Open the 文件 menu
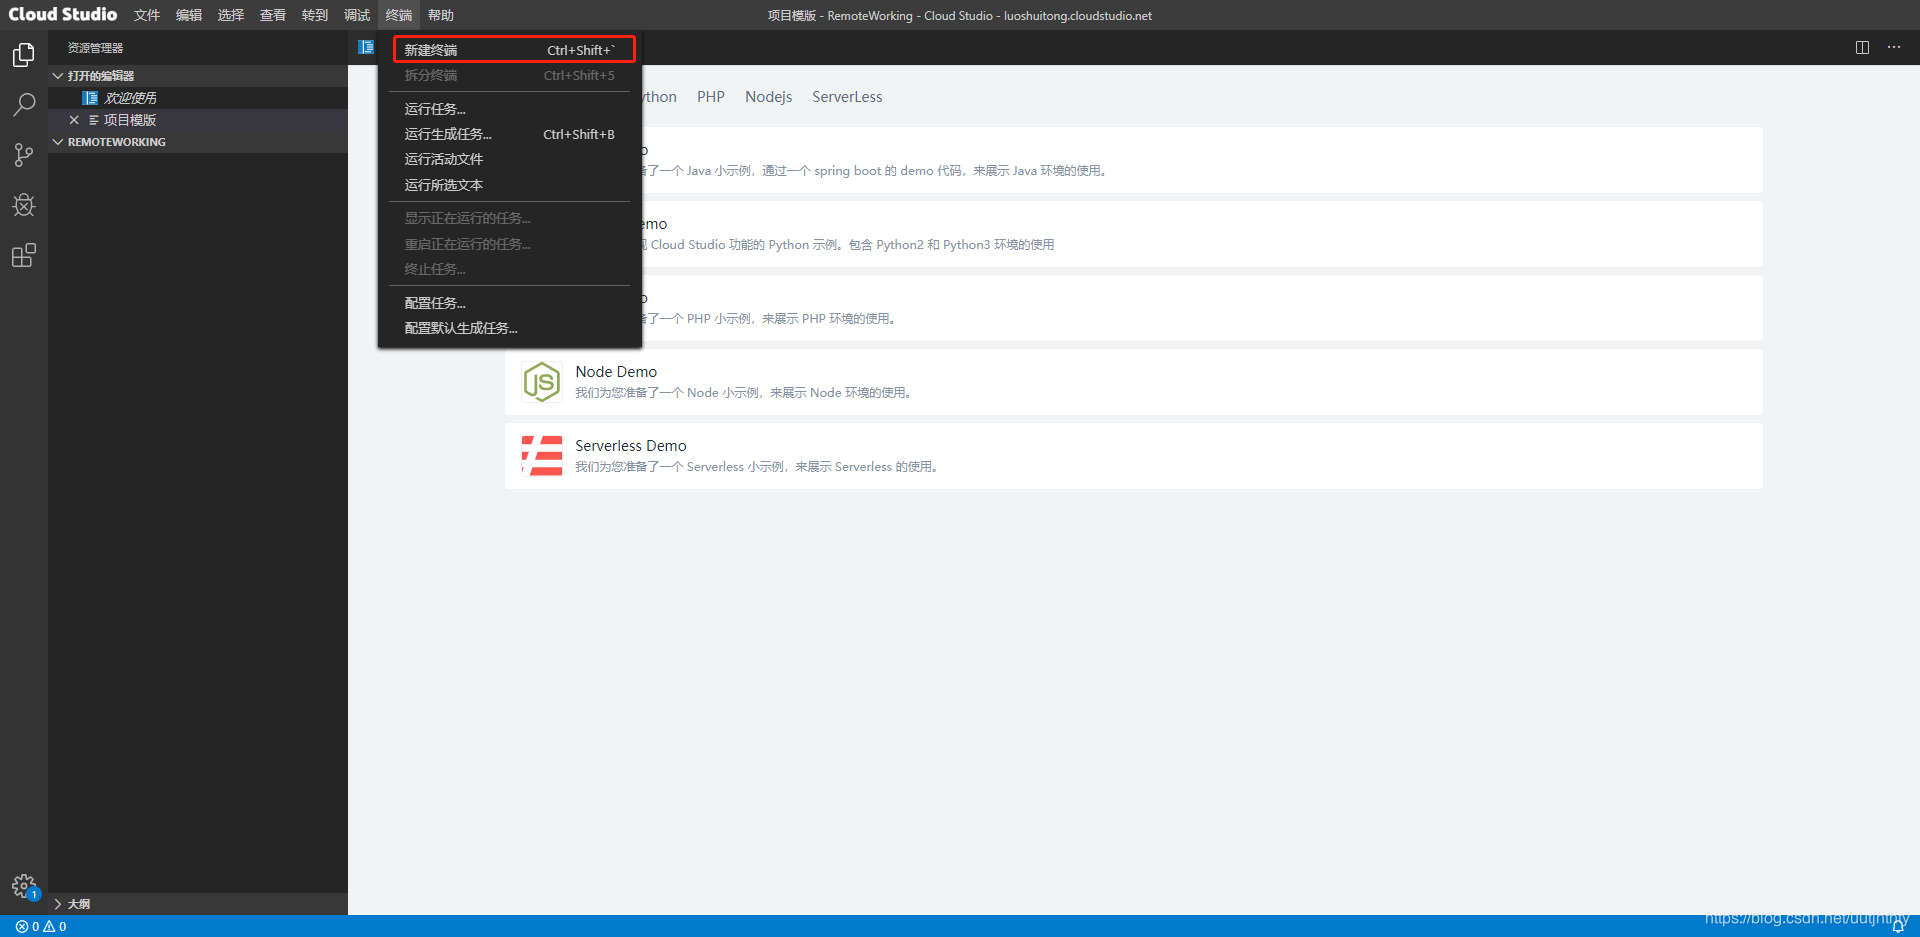1920x937 pixels. click(x=147, y=15)
